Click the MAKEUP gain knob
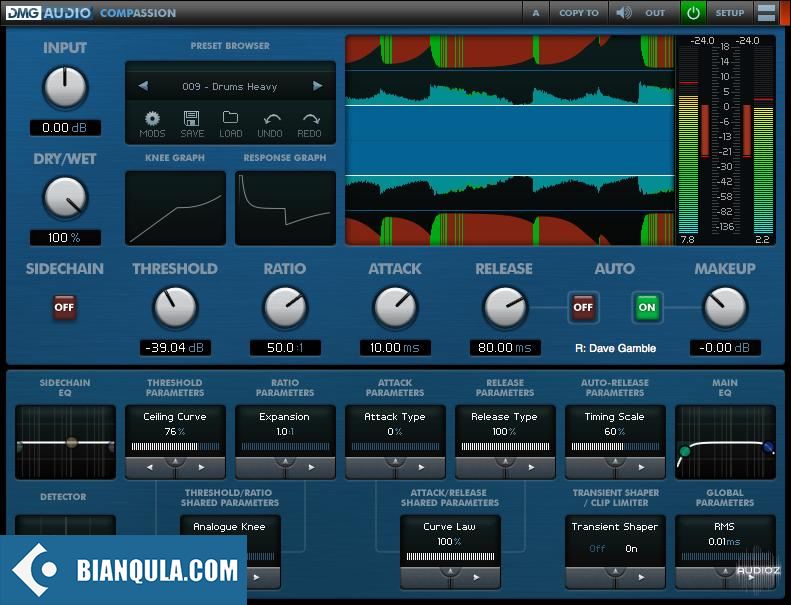The height and width of the screenshot is (605, 791). point(725,308)
